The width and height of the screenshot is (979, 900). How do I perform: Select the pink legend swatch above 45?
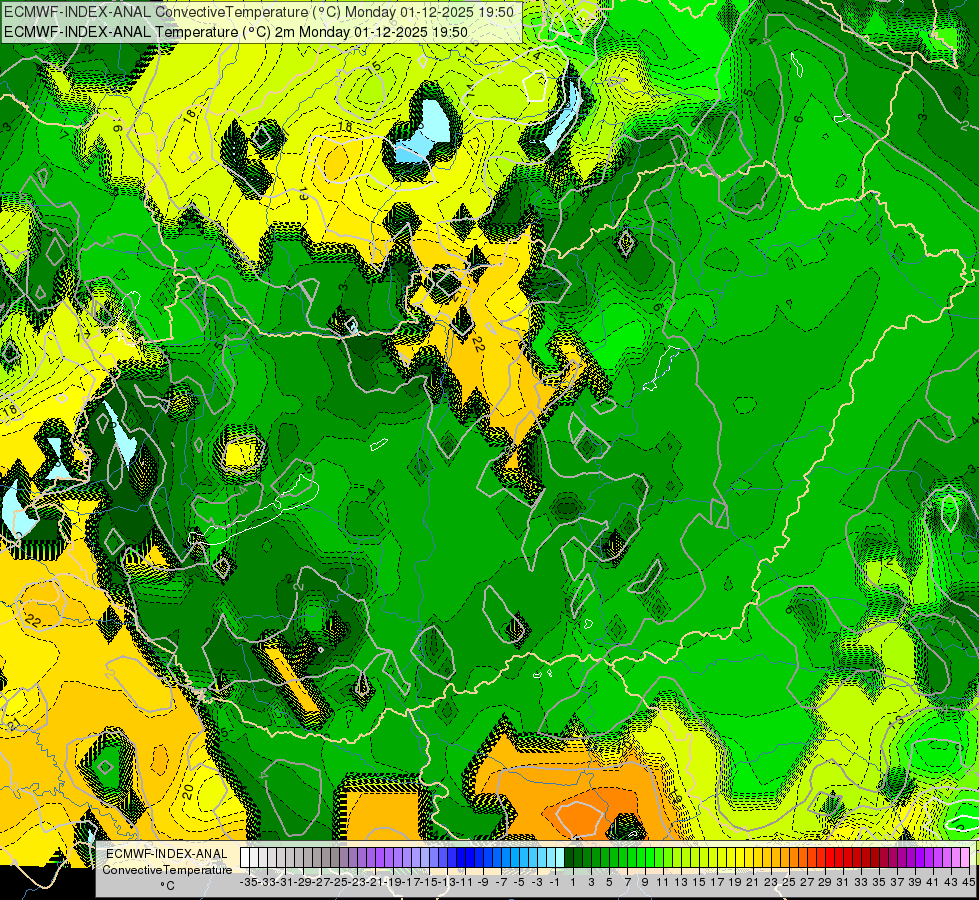click(965, 858)
